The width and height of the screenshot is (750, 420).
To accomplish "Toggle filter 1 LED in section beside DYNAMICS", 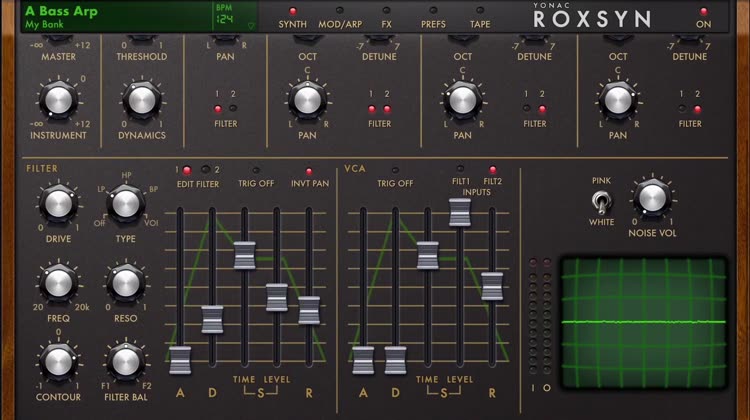I will pos(218,109).
